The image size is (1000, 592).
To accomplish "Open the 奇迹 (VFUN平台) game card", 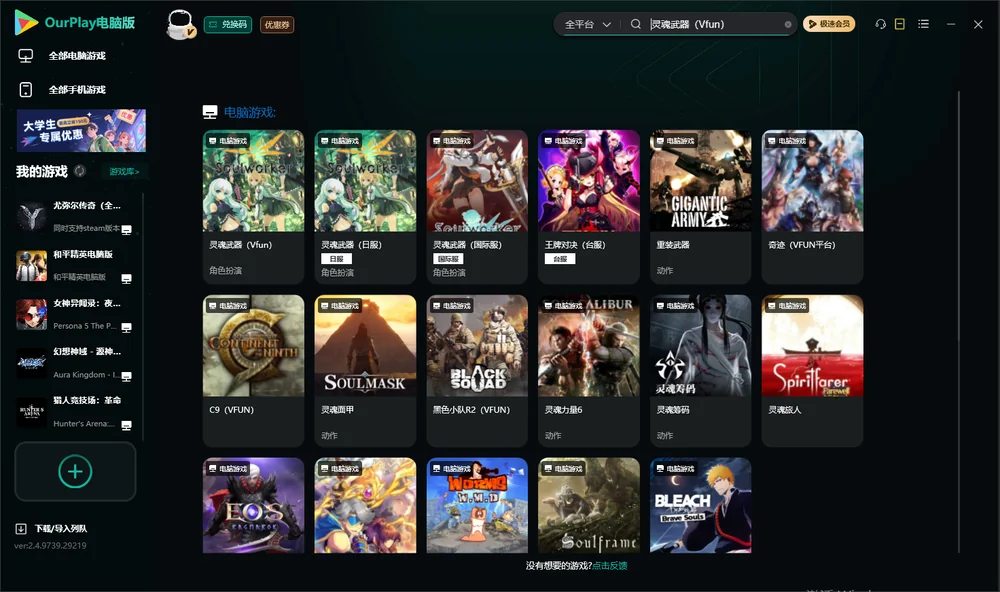I will point(812,207).
